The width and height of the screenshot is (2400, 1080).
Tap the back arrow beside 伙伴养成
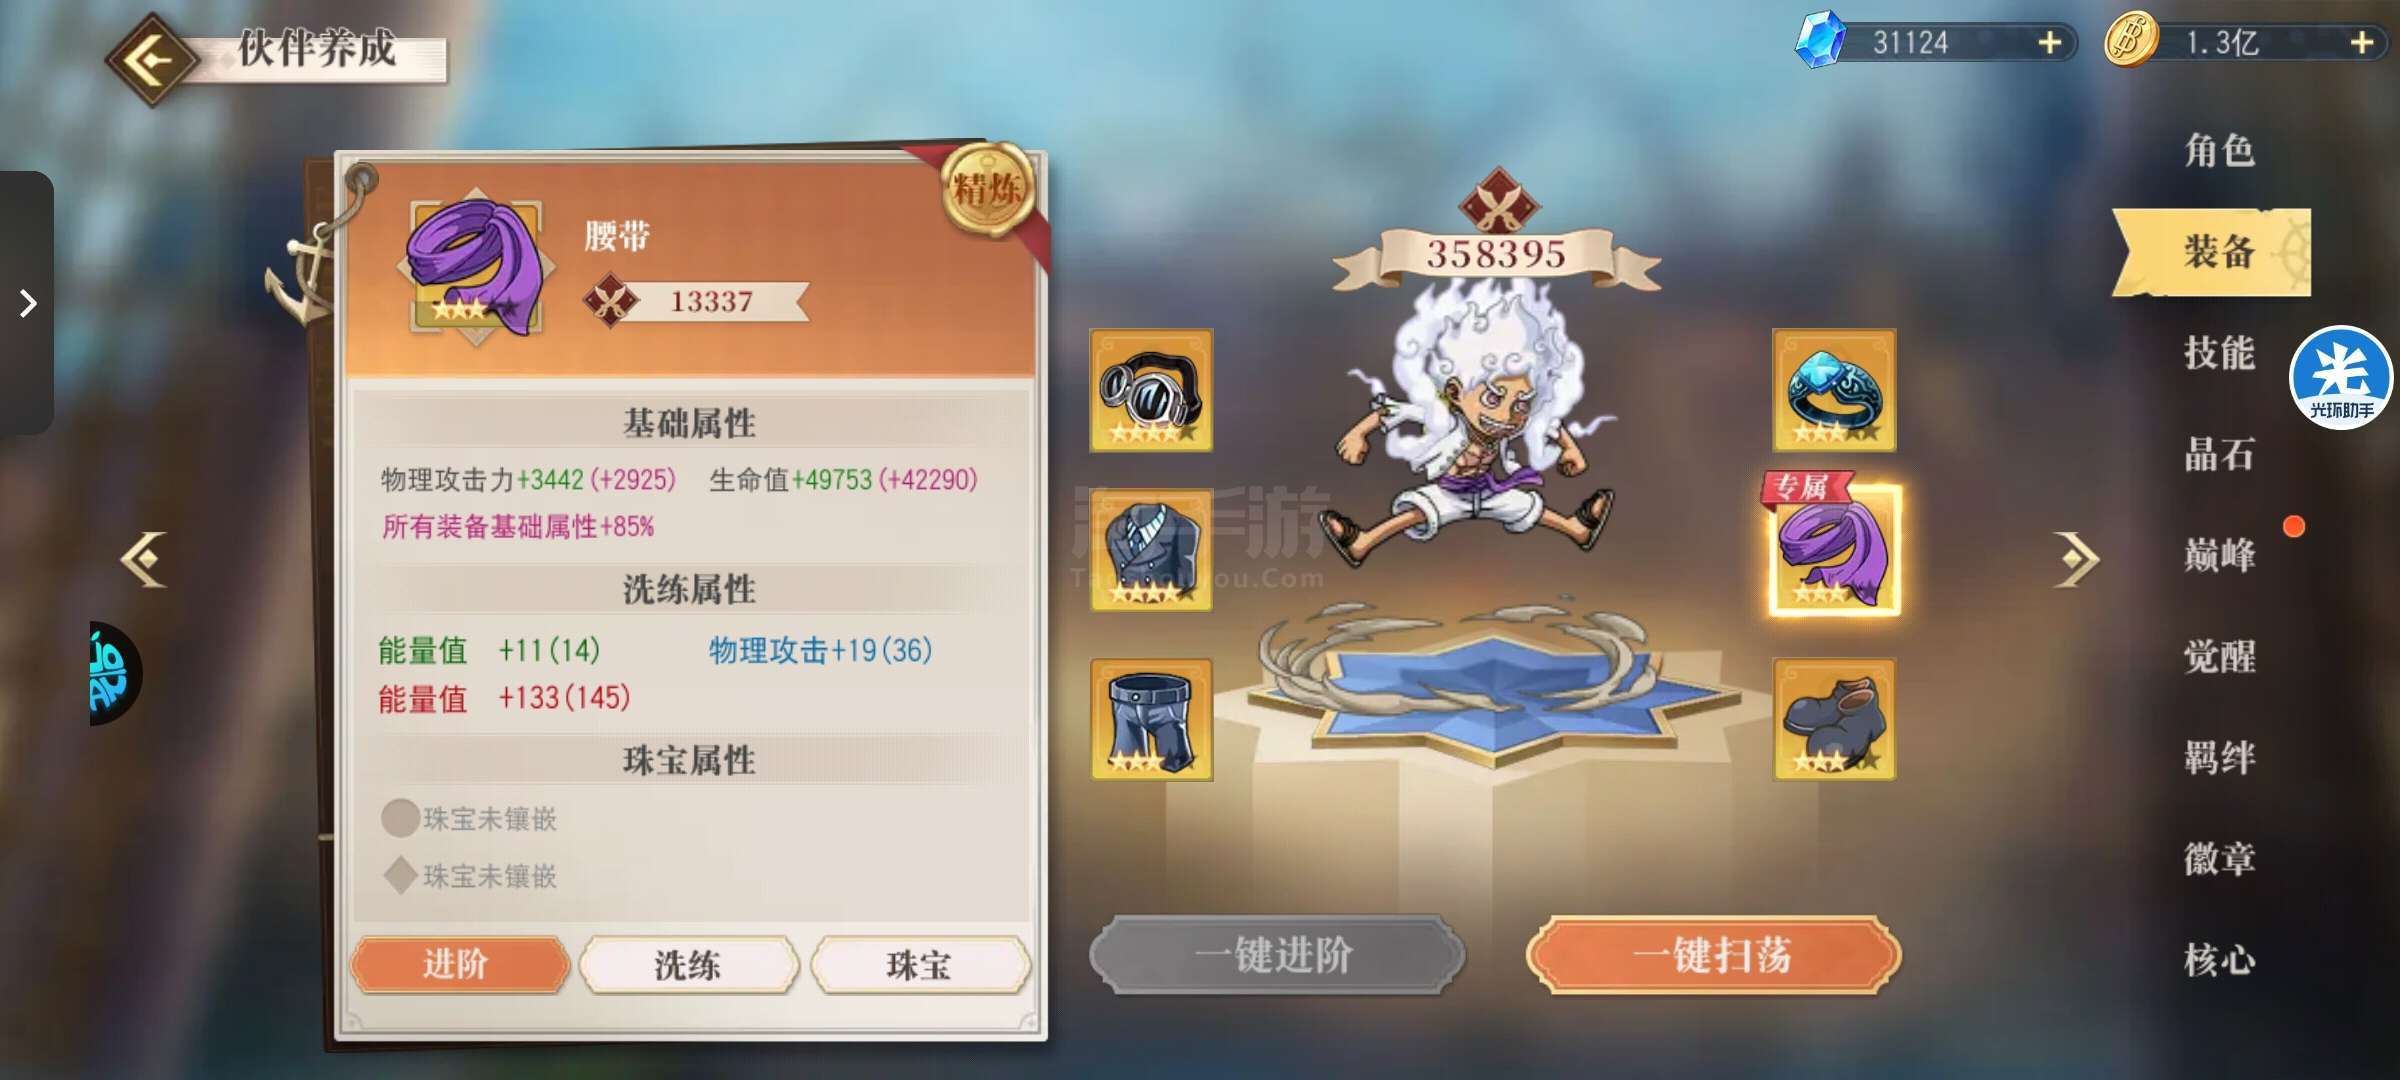(x=152, y=60)
